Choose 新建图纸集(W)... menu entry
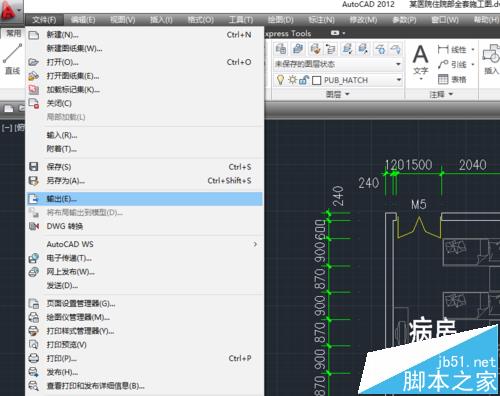 [144, 48]
